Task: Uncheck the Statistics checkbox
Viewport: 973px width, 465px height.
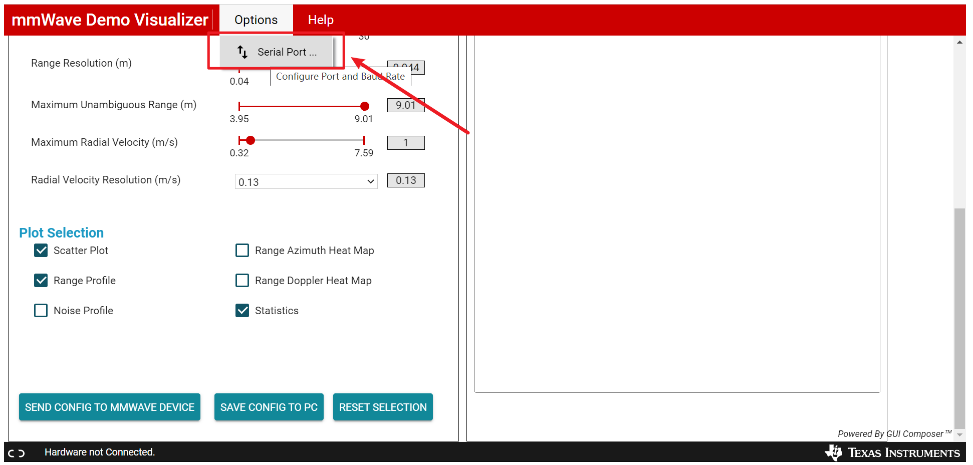Action: [x=242, y=310]
